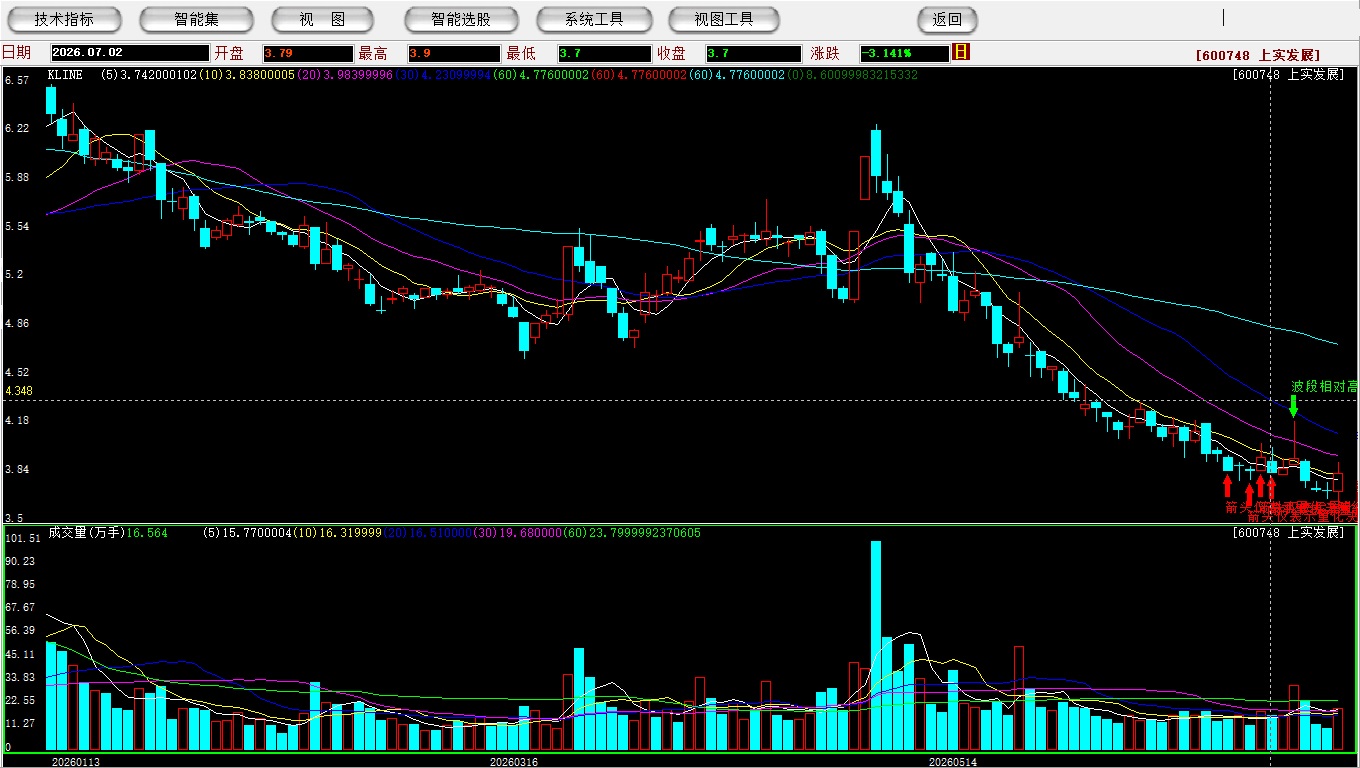Click the leftmost red up-arrow buy signal
Screen dimensions: 1360x768
[x=1228, y=486]
